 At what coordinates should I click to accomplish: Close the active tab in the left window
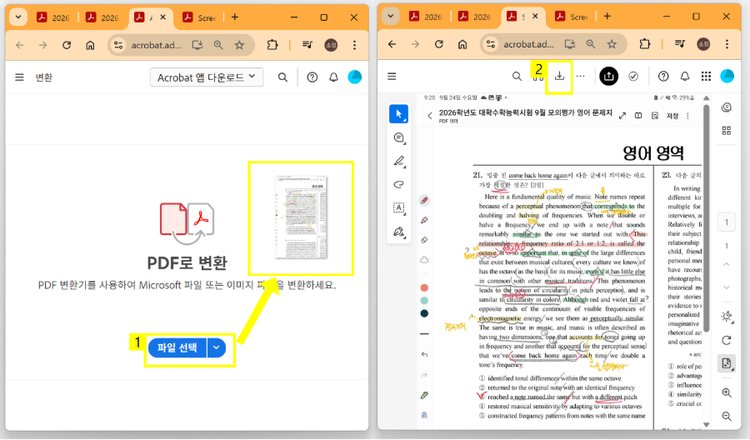click(x=163, y=17)
